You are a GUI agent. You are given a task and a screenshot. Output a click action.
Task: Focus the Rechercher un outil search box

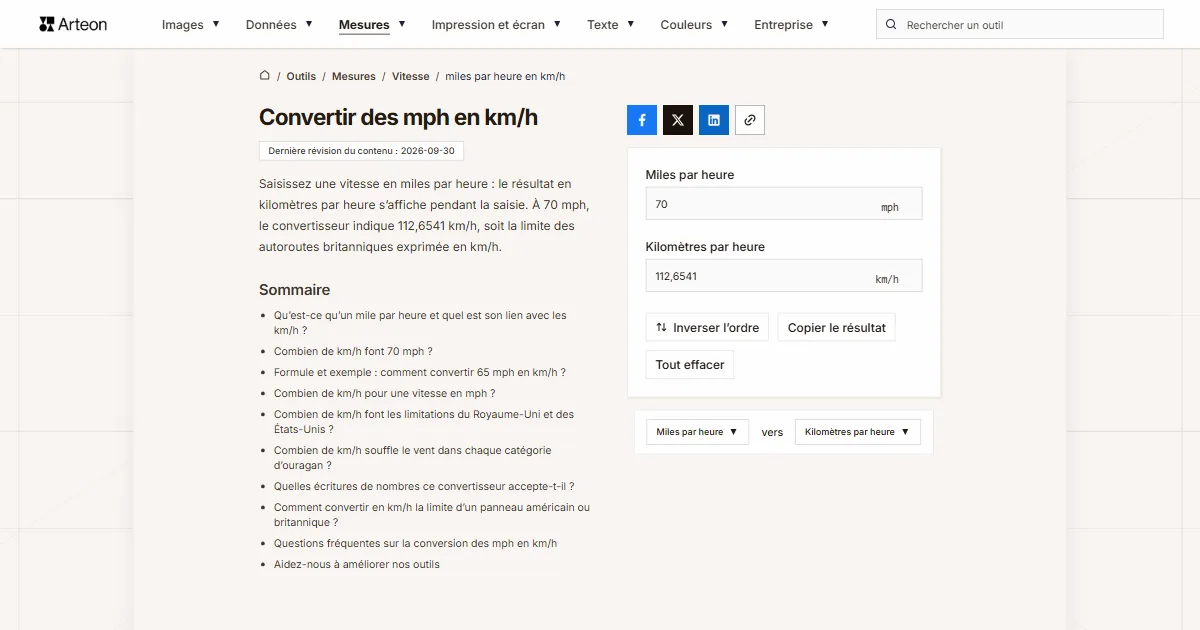pos(1020,25)
